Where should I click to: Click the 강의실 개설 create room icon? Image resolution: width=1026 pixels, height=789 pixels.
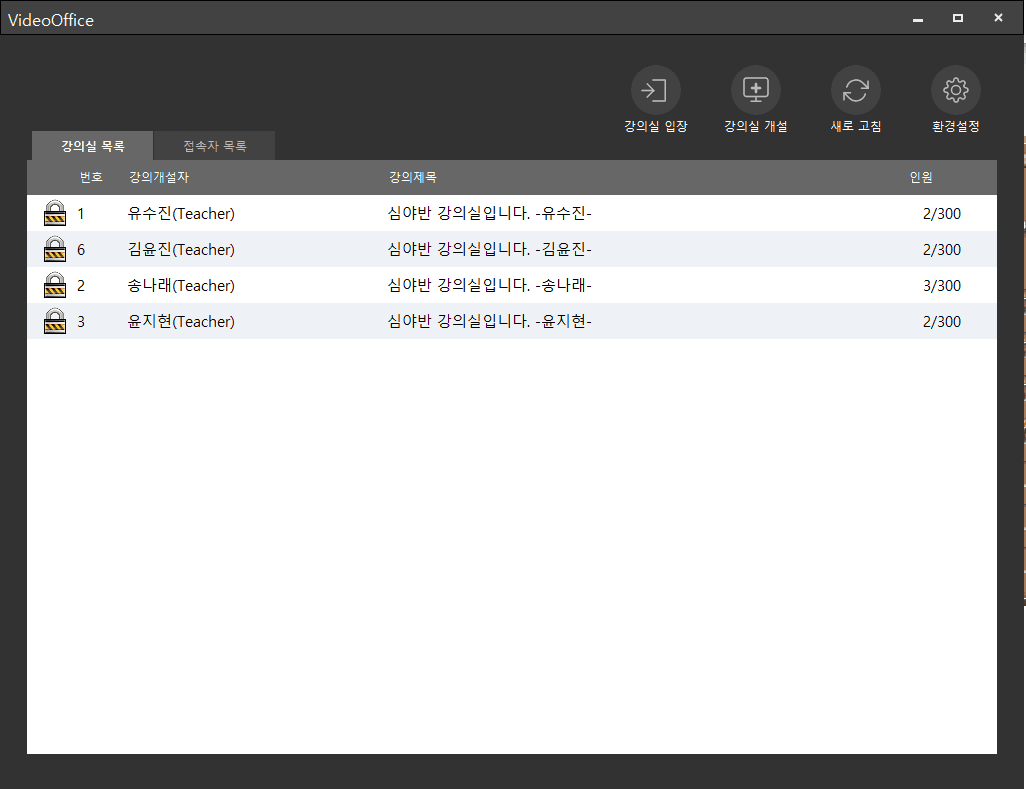click(x=755, y=91)
